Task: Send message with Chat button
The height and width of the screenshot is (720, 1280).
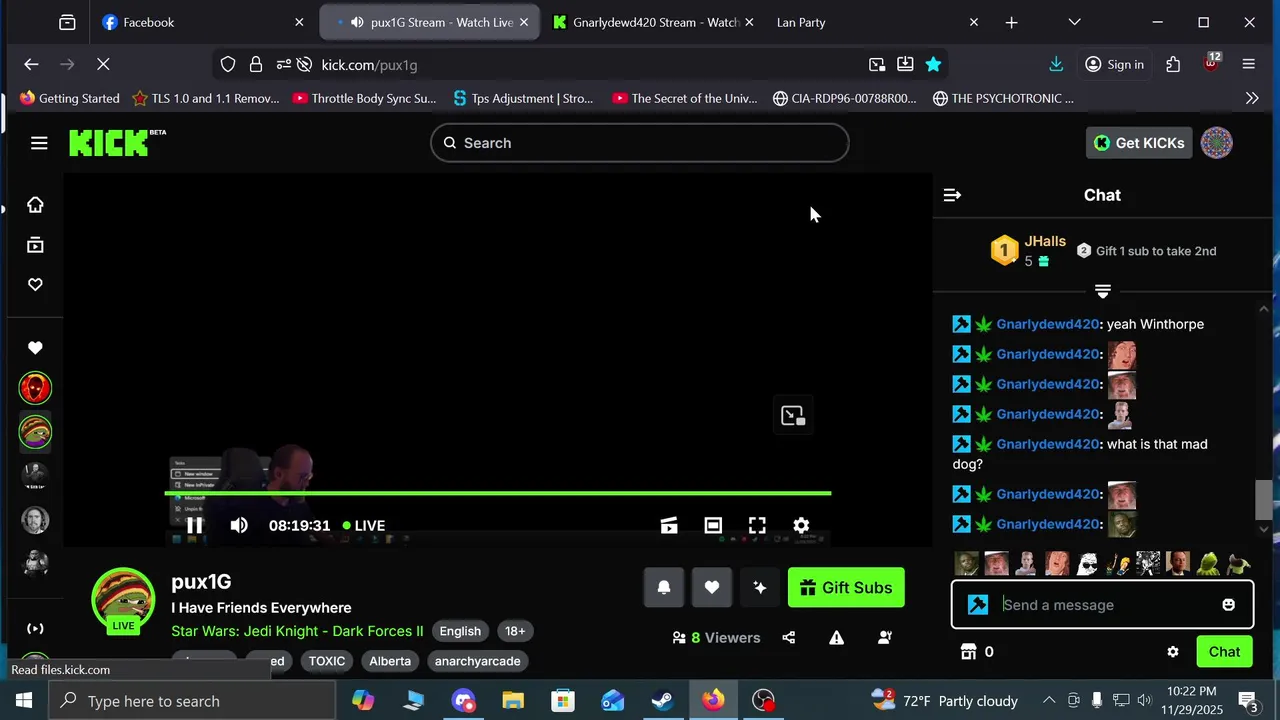Action: click(1224, 652)
